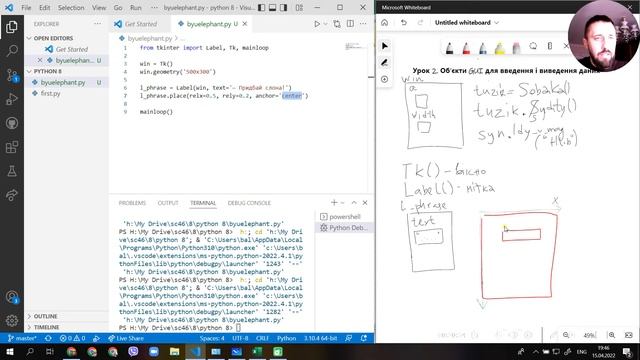Undo last action in Whiteboard

(404, 22)
